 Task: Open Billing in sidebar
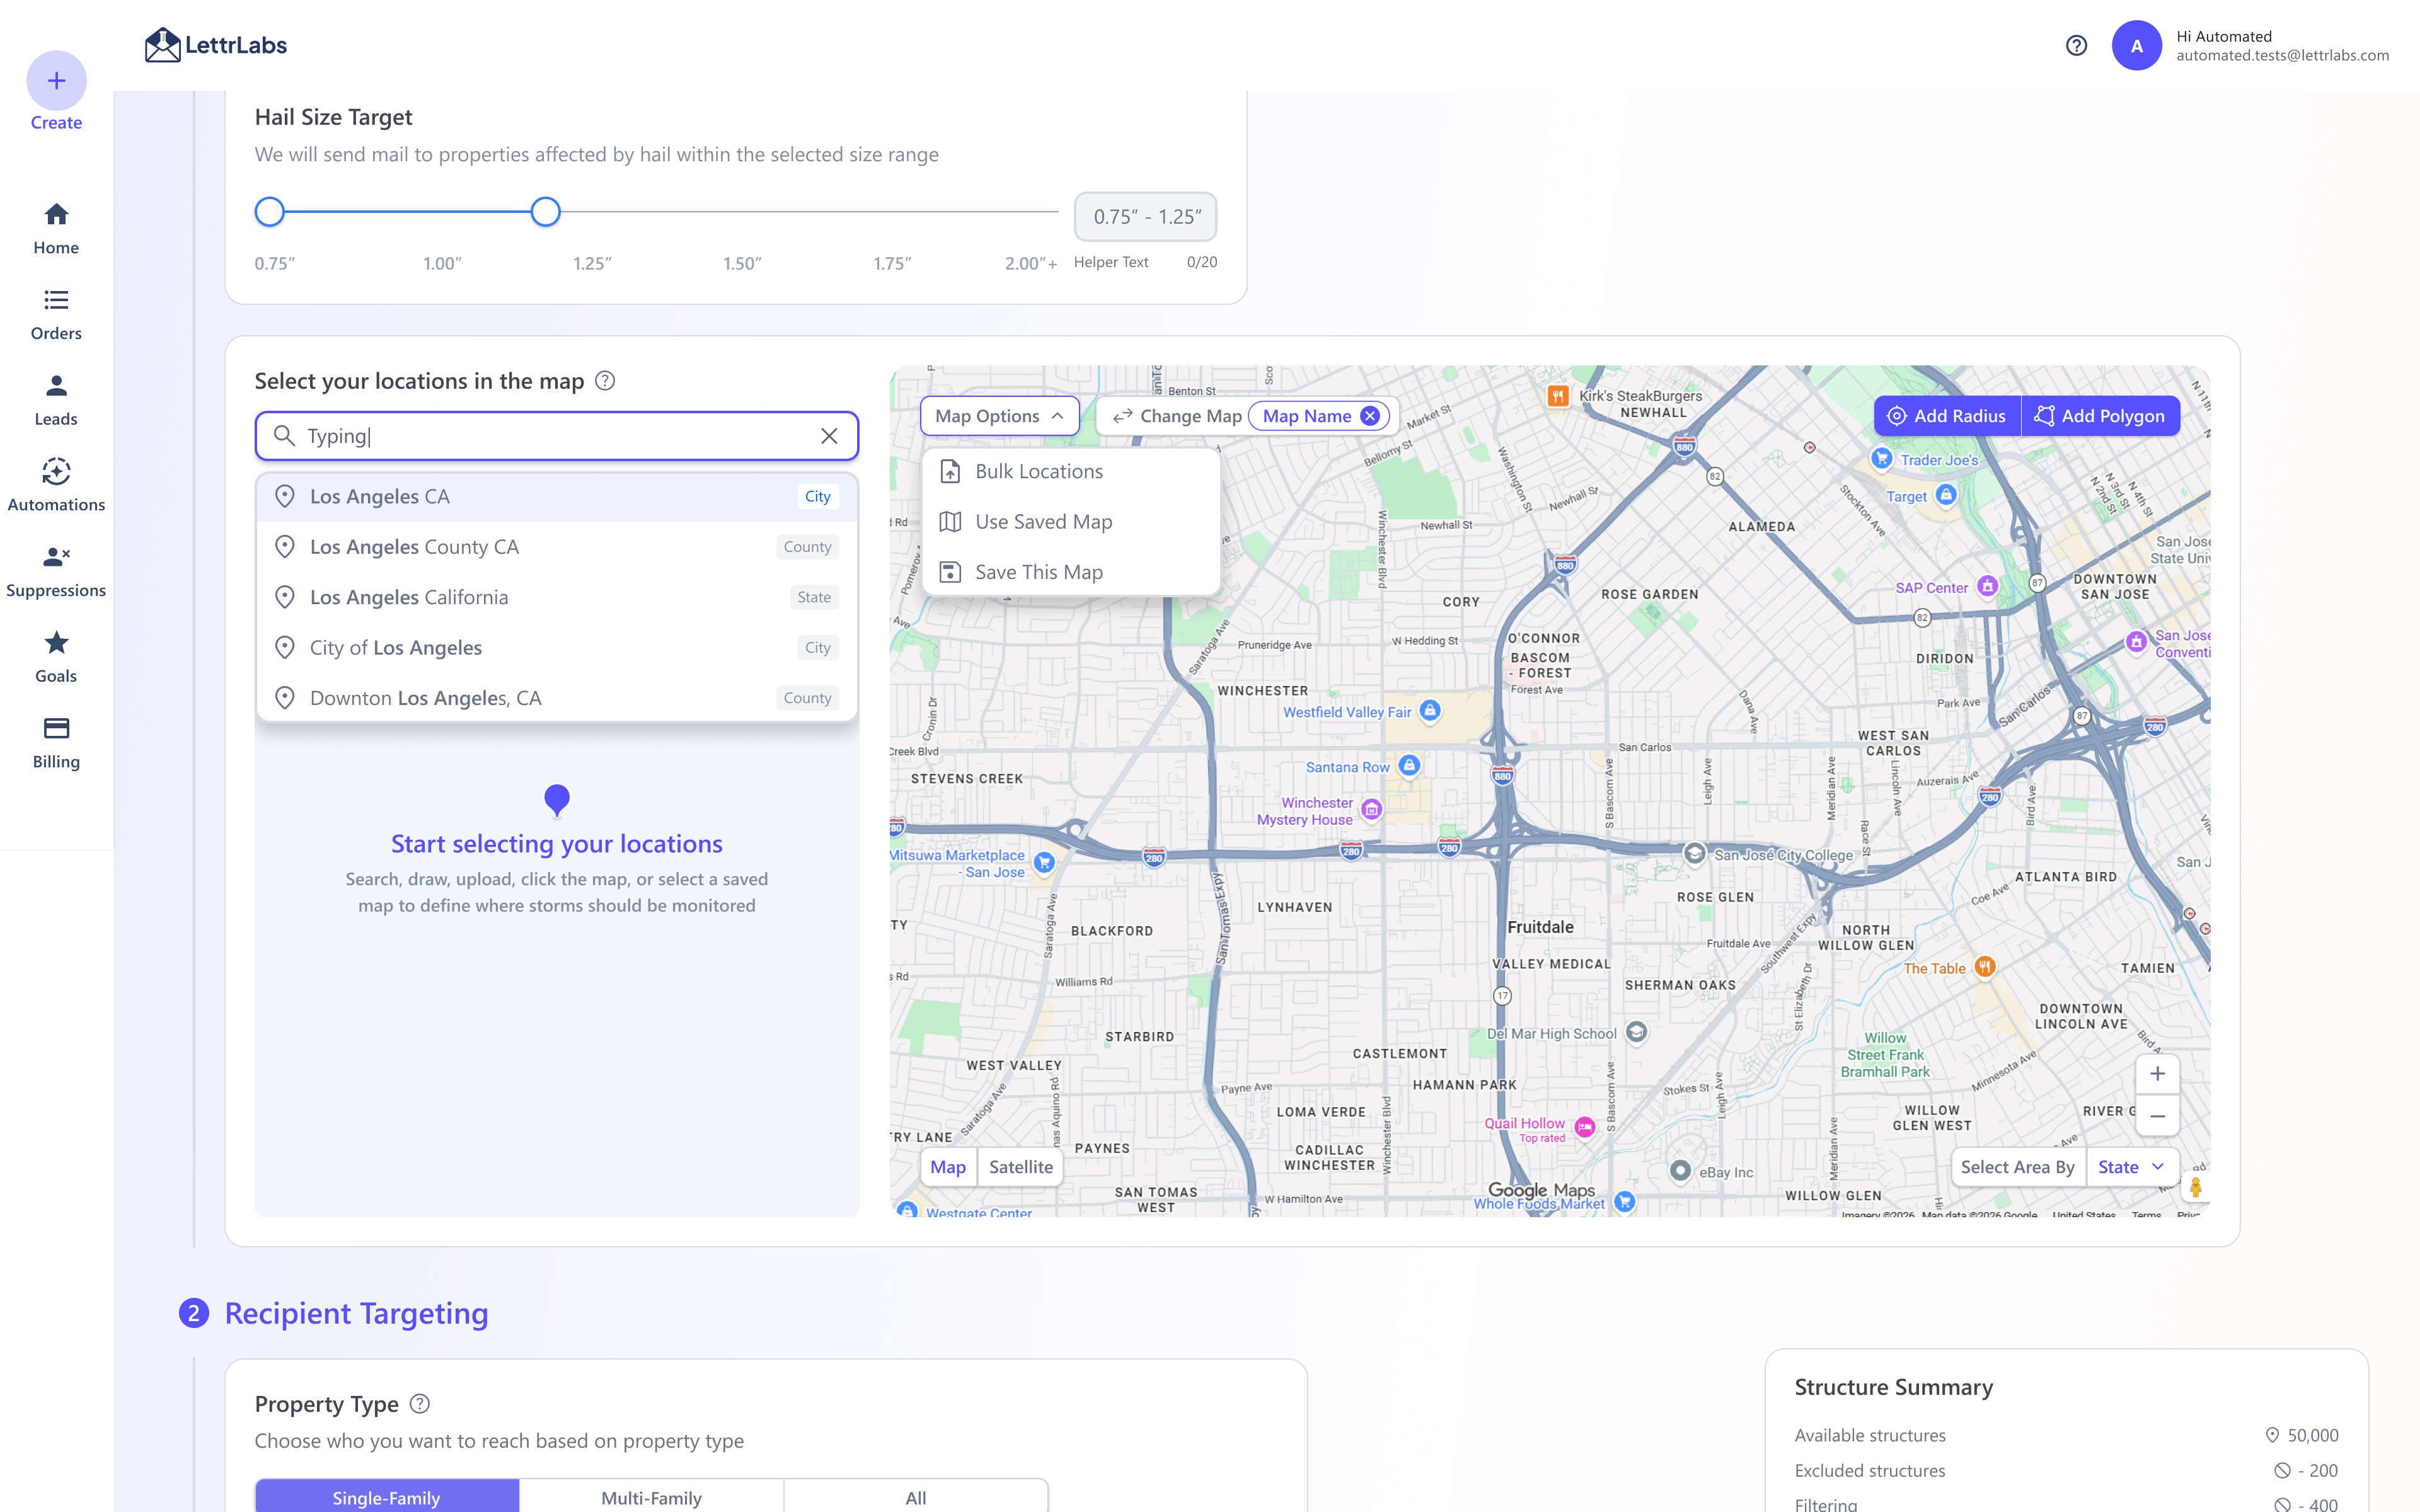(x=56, y=743)
